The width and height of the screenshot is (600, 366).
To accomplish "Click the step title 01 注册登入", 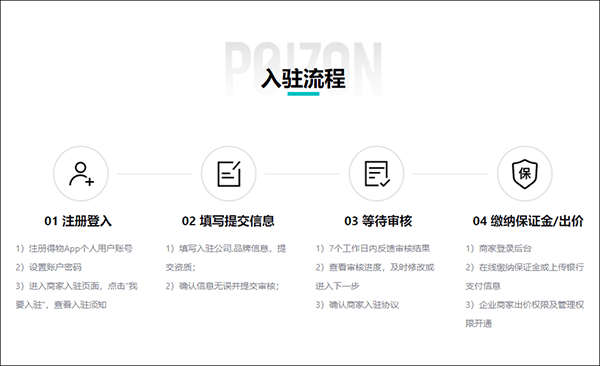I will coord(78,221).
